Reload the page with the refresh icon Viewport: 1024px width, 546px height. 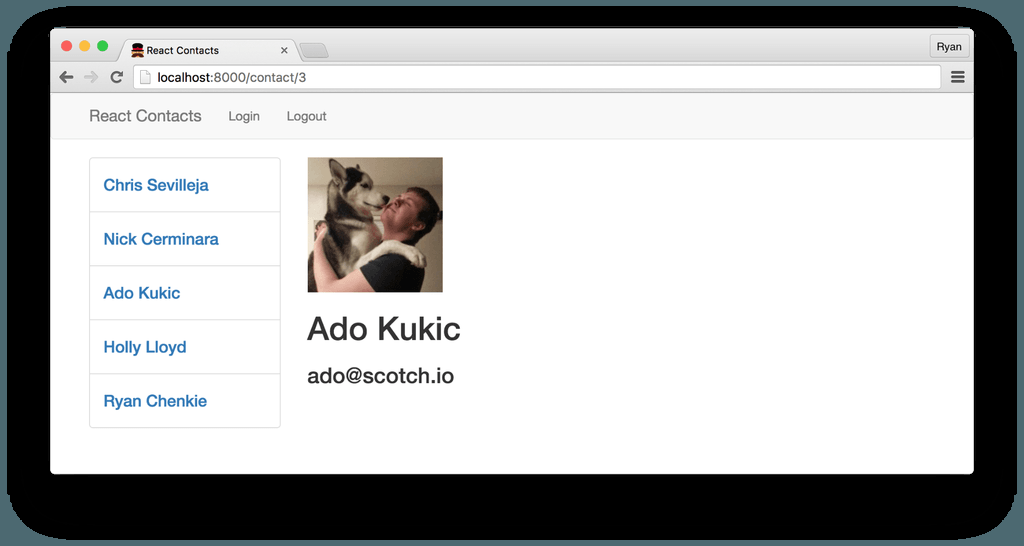click(x=117, y=77)
